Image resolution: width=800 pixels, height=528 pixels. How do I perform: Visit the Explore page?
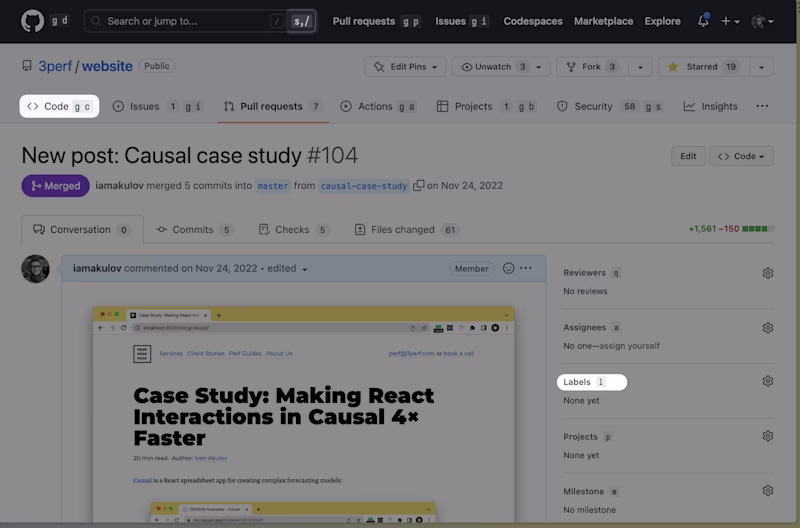coord(662,21)
